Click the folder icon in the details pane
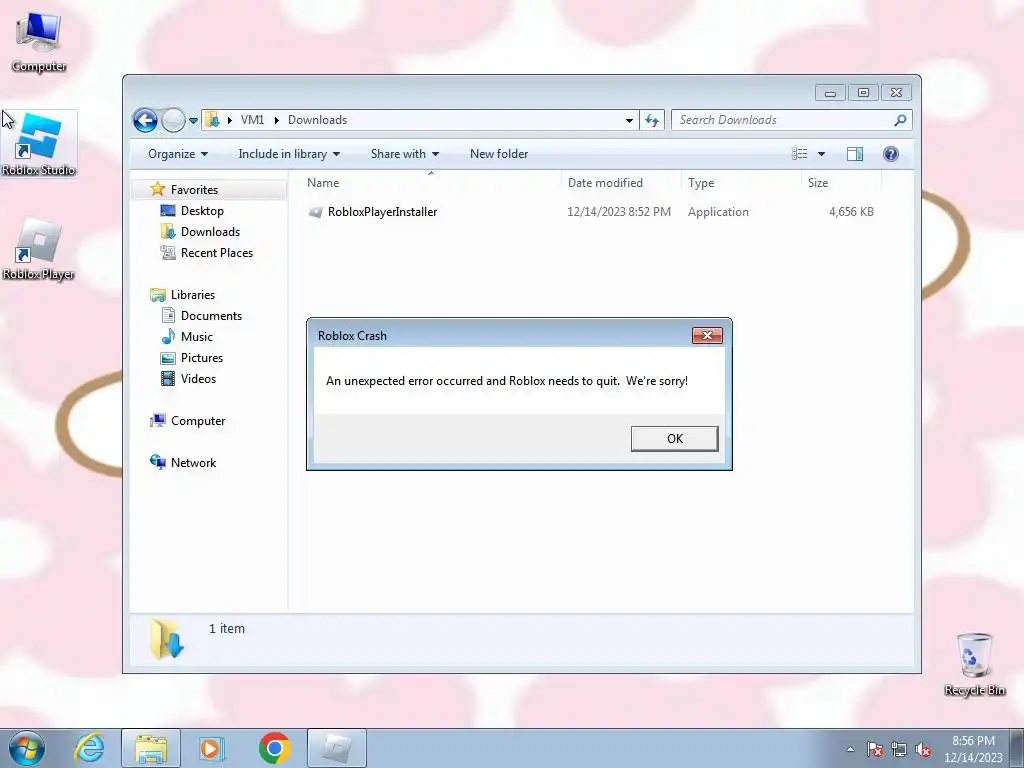 167,640
